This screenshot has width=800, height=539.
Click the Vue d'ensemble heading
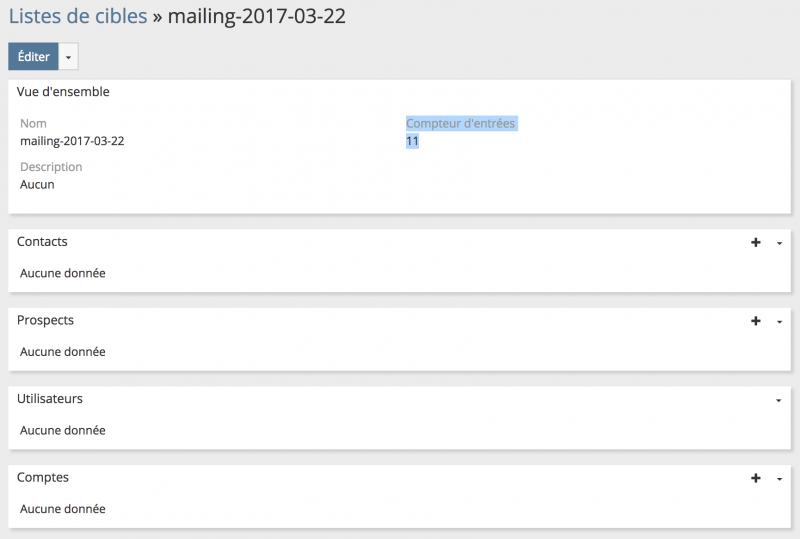[x=63, y=92]
